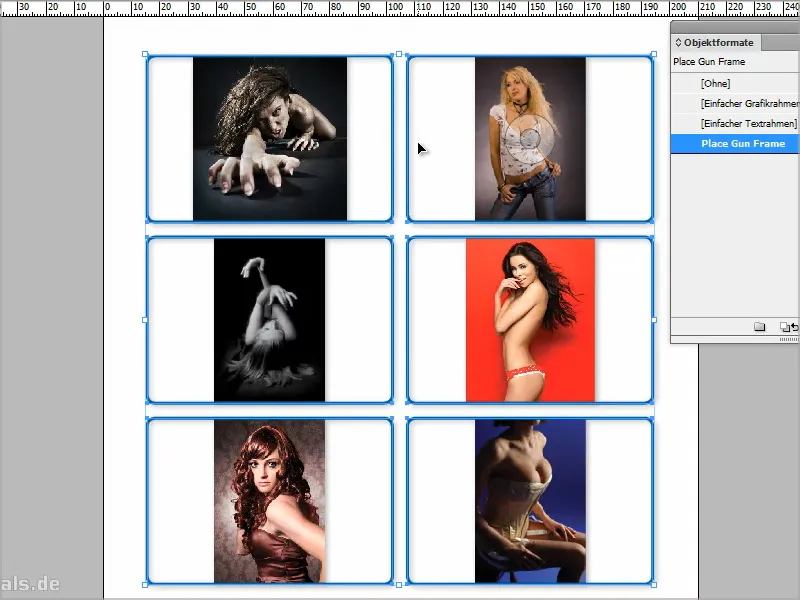This screenshot has width=800, height=600.
Task: Click the red-haired woman portrait frame
Action: coord(269,501)
